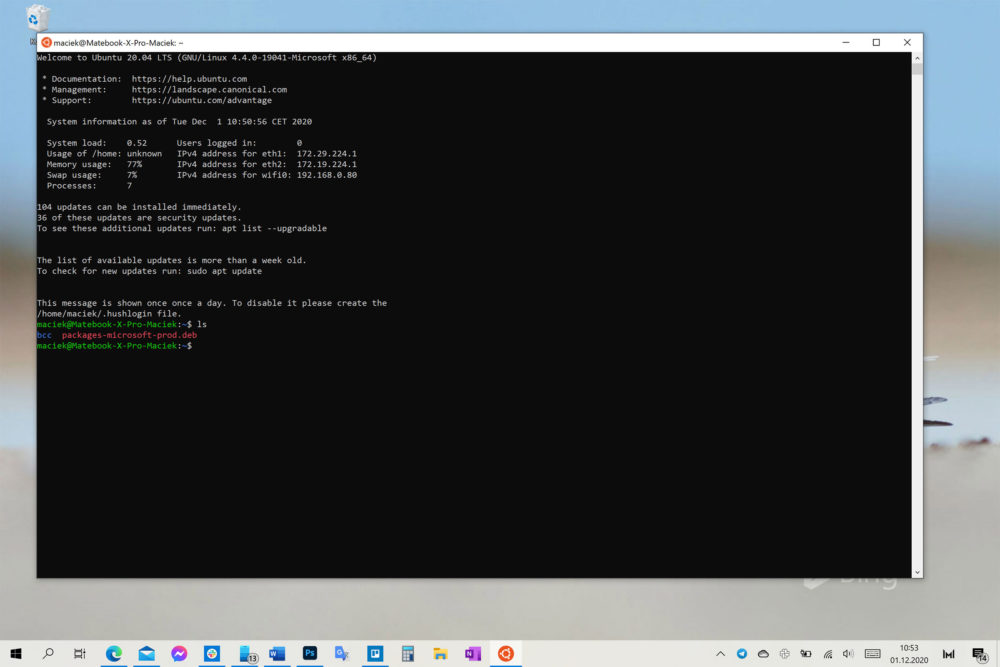Click the https://ubuntu.com/advantage URL
The width and height of the screenshot is (1000, 667).
(202, 101)
